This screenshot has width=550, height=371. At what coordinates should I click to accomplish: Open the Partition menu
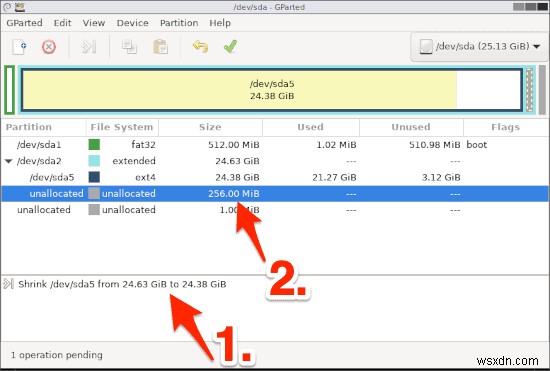coord(179,23)
